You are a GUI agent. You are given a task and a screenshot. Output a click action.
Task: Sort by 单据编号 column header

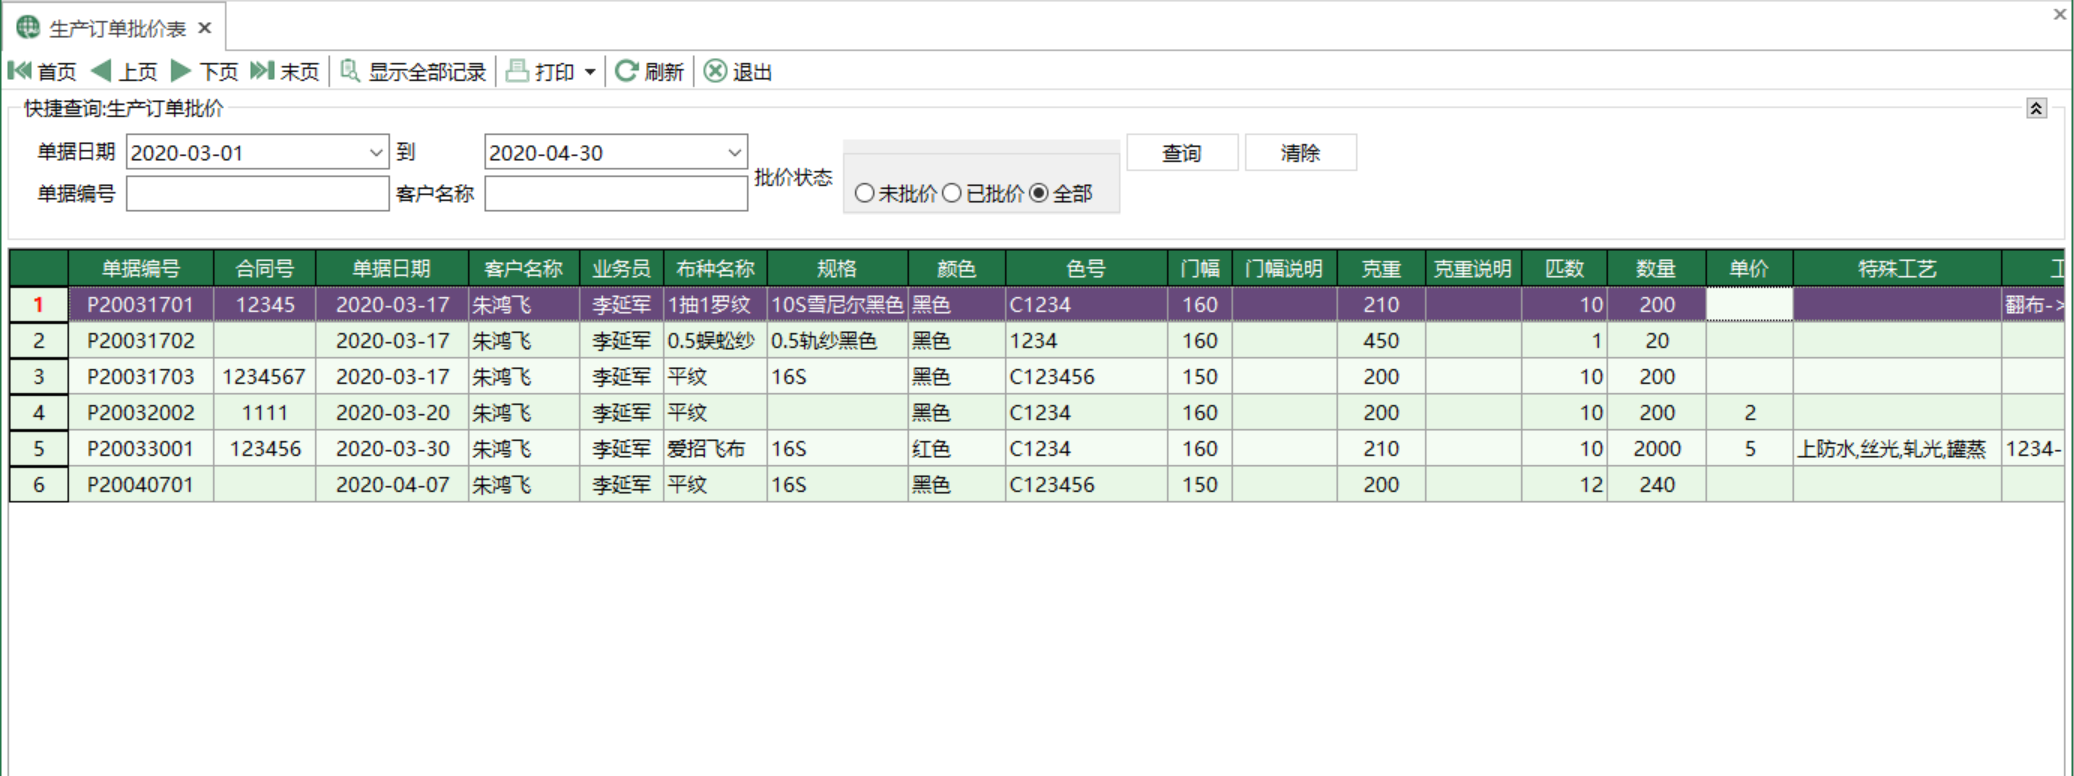[141, 268]
